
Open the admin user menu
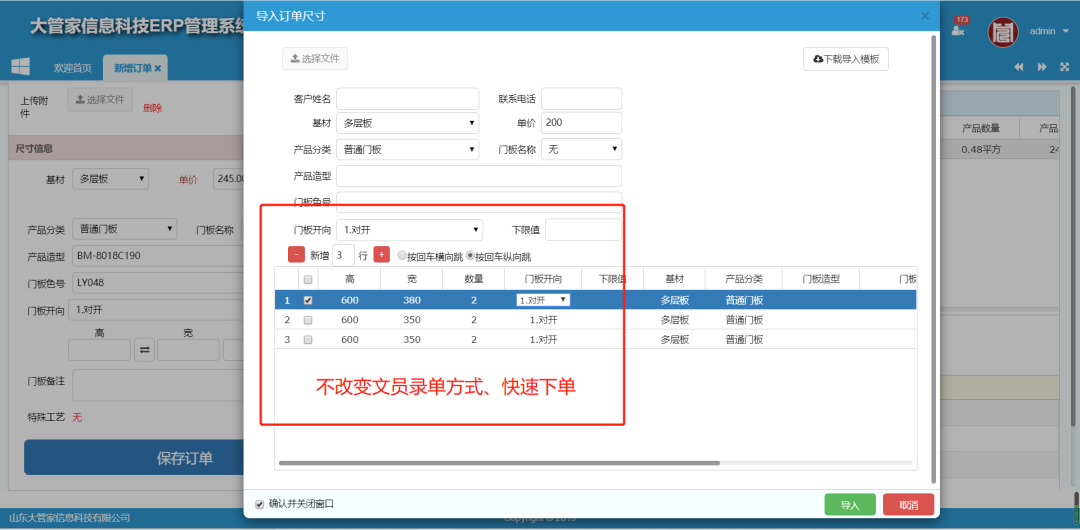(x=1043, y=31)
